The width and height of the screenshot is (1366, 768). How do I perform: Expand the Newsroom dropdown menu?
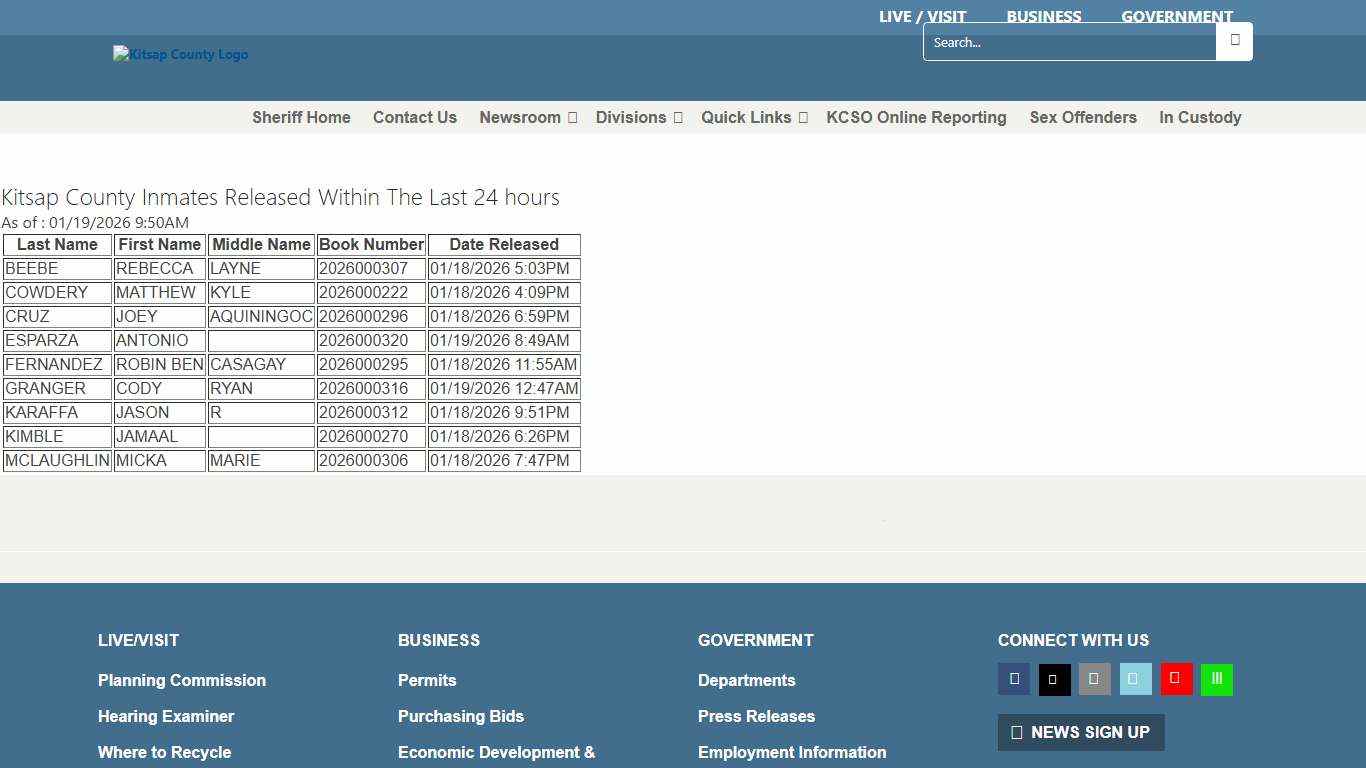pos(527,117)
